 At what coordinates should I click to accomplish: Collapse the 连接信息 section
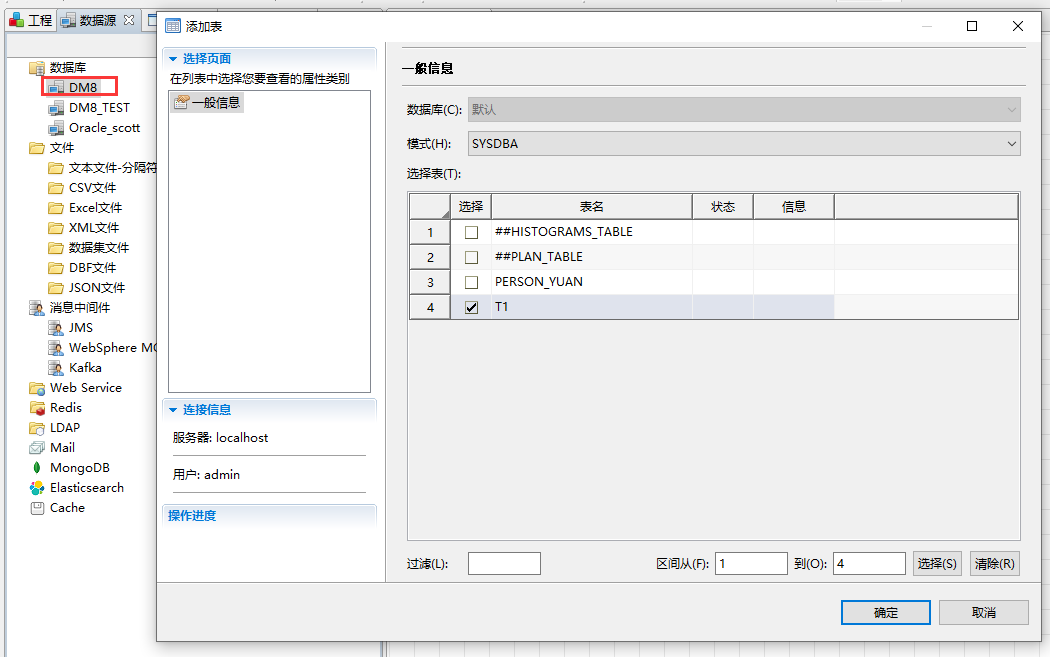click(173, 410)
